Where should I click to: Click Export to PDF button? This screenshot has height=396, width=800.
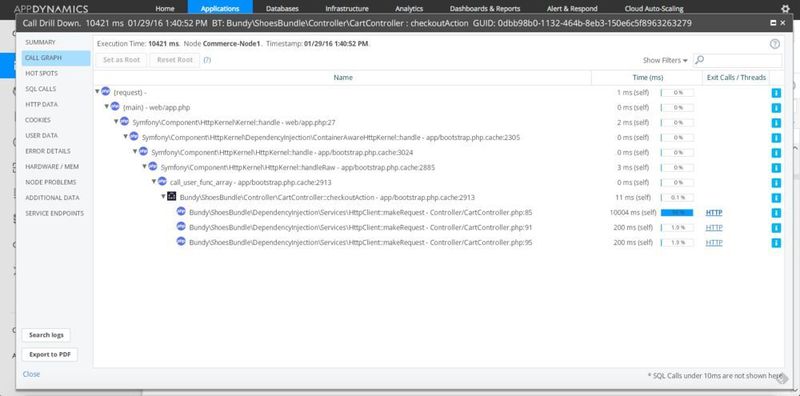coord(50,355)
